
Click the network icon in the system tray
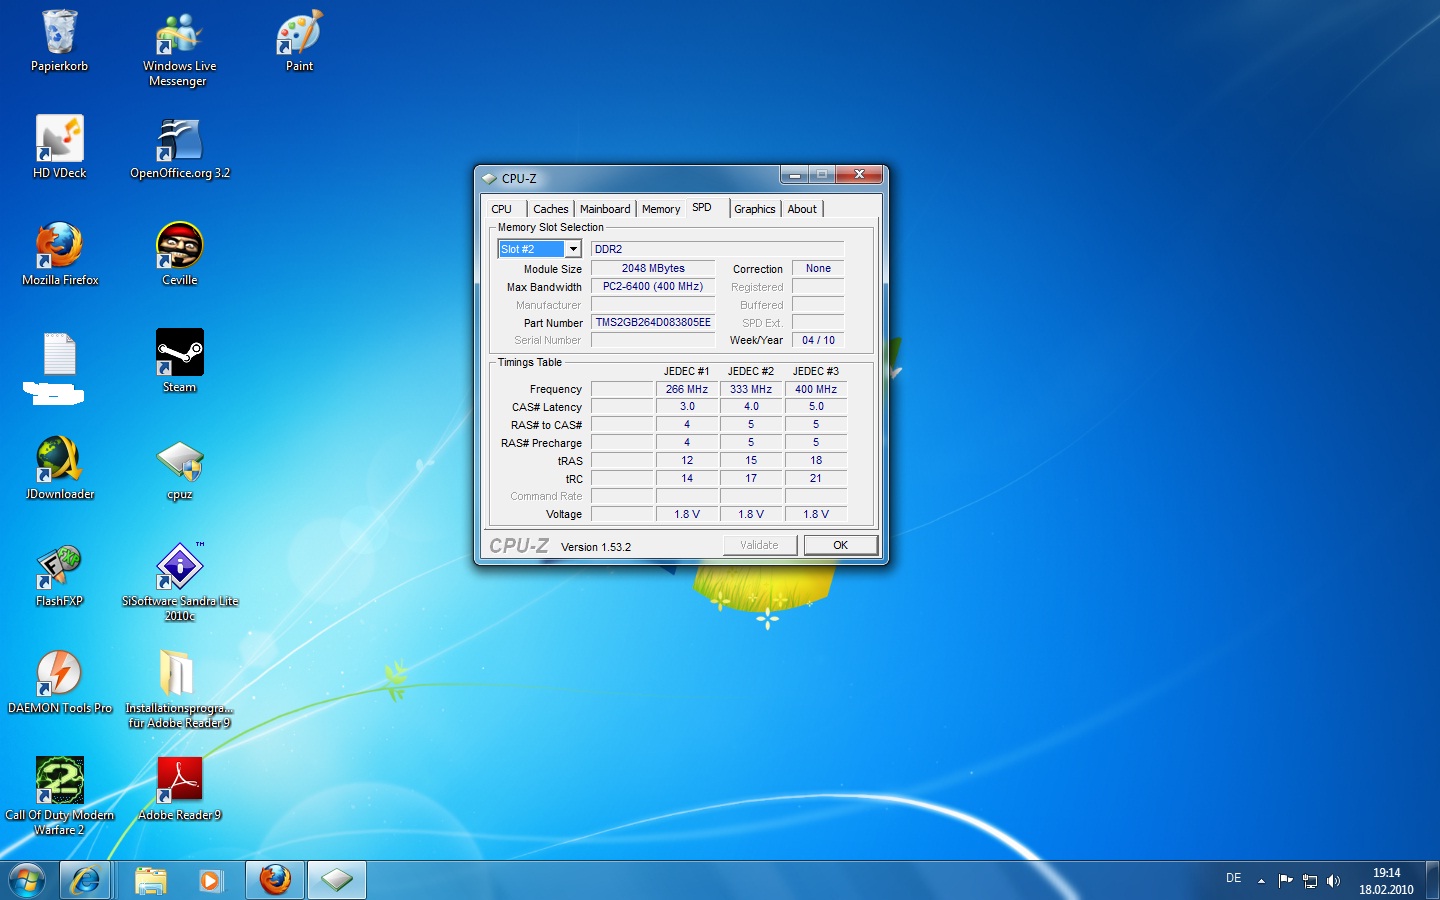pyautogui.click(x=1309, y=881)
